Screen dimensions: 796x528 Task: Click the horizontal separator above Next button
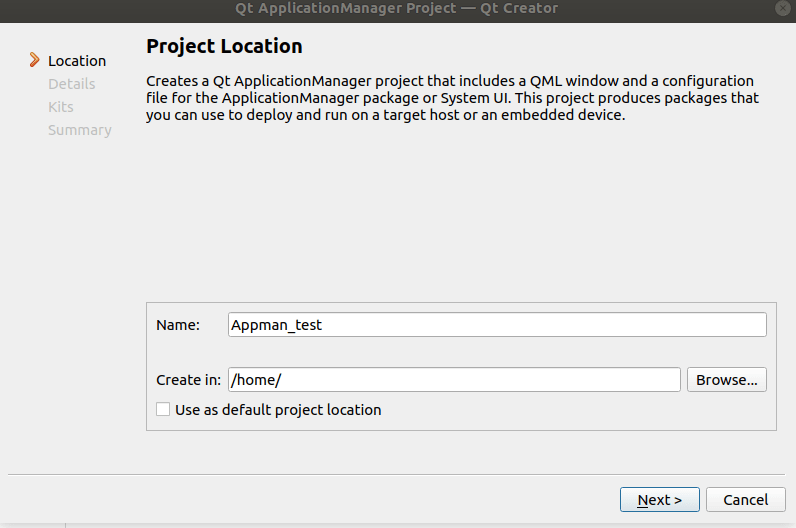click(396, 474)
